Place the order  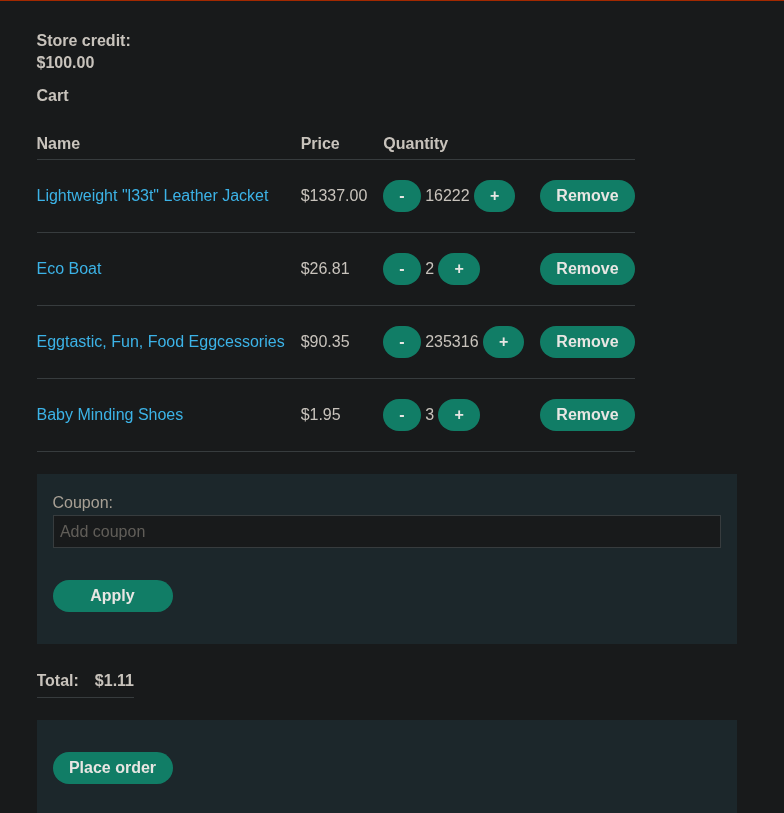[x=112, y=768]
